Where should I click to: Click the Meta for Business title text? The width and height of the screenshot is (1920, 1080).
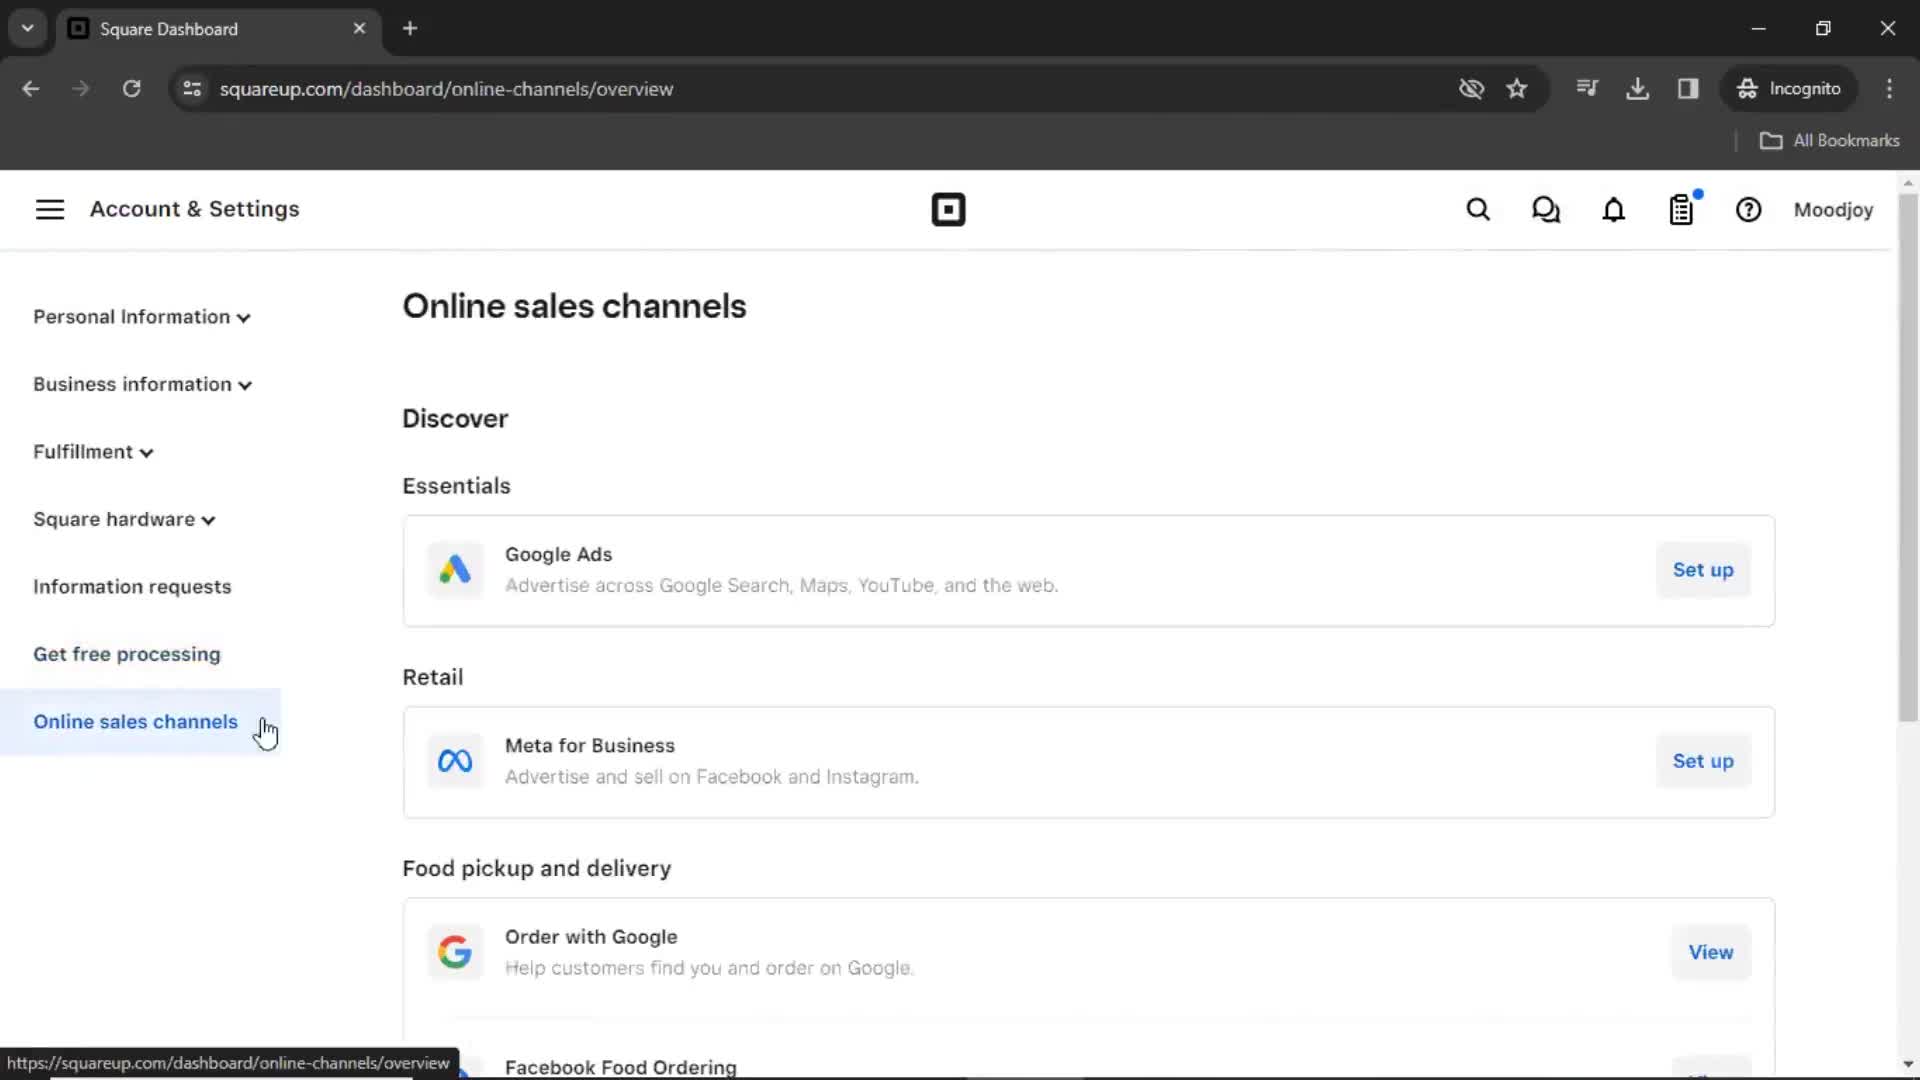point(590,746)
